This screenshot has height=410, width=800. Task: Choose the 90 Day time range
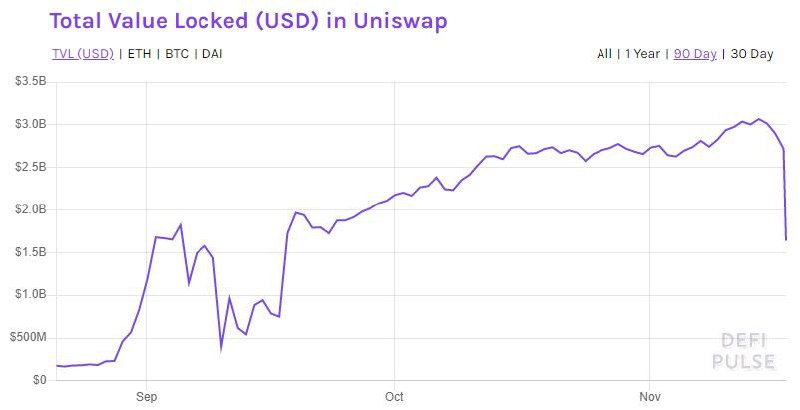695,54
